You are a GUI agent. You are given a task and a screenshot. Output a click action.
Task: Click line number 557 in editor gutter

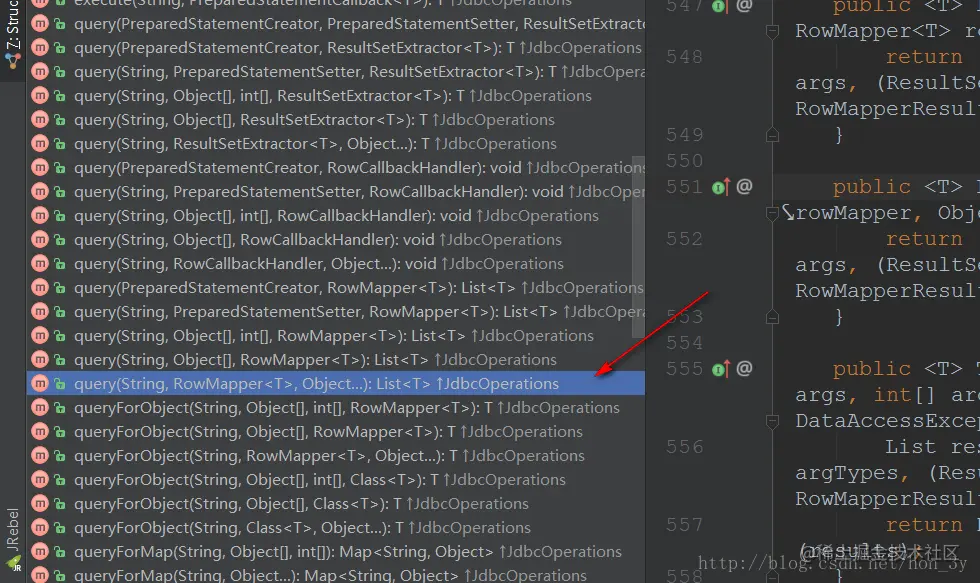tap(684, 526)
